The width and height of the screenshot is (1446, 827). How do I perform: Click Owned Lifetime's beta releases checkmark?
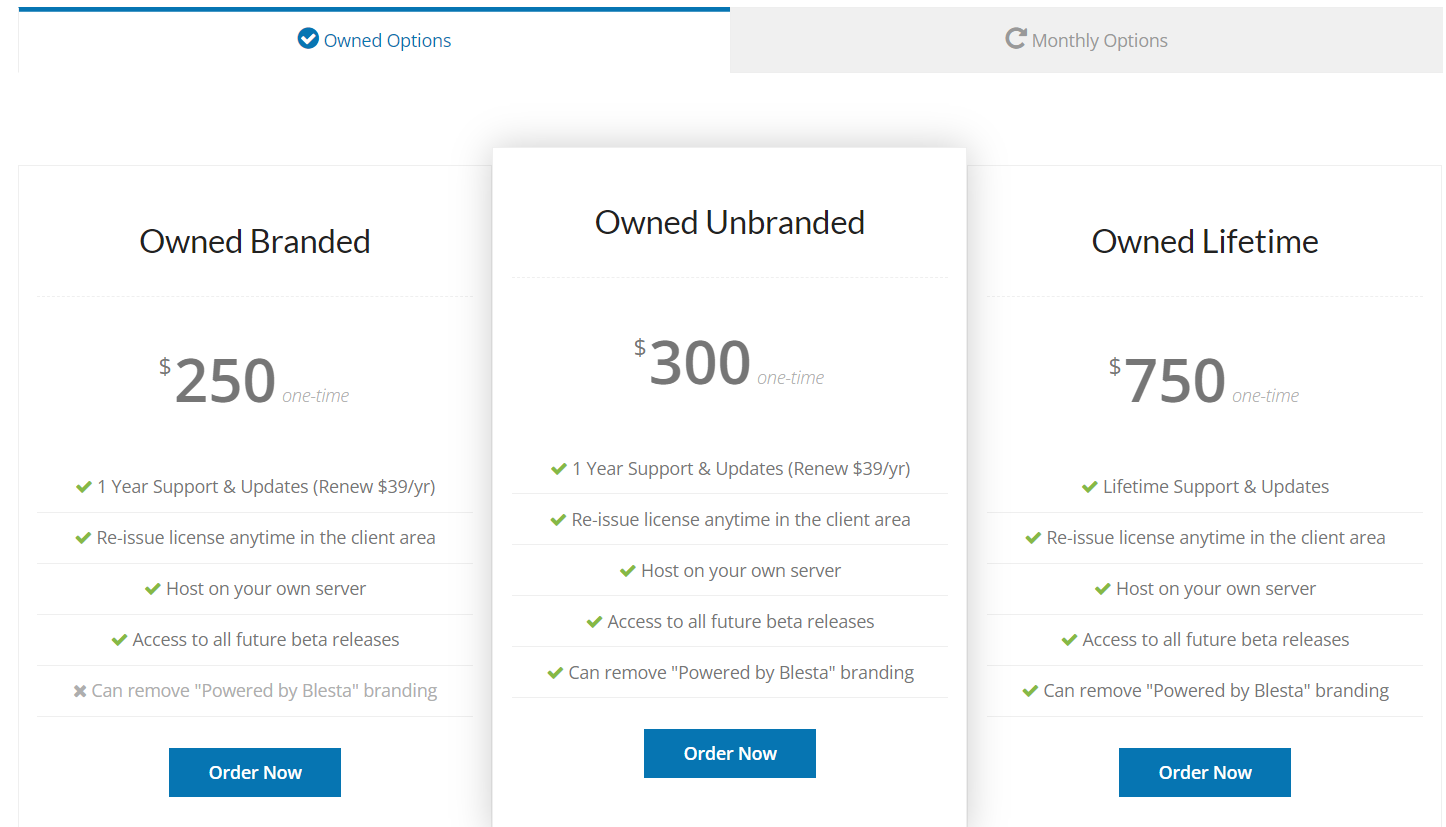[1070, 640]
